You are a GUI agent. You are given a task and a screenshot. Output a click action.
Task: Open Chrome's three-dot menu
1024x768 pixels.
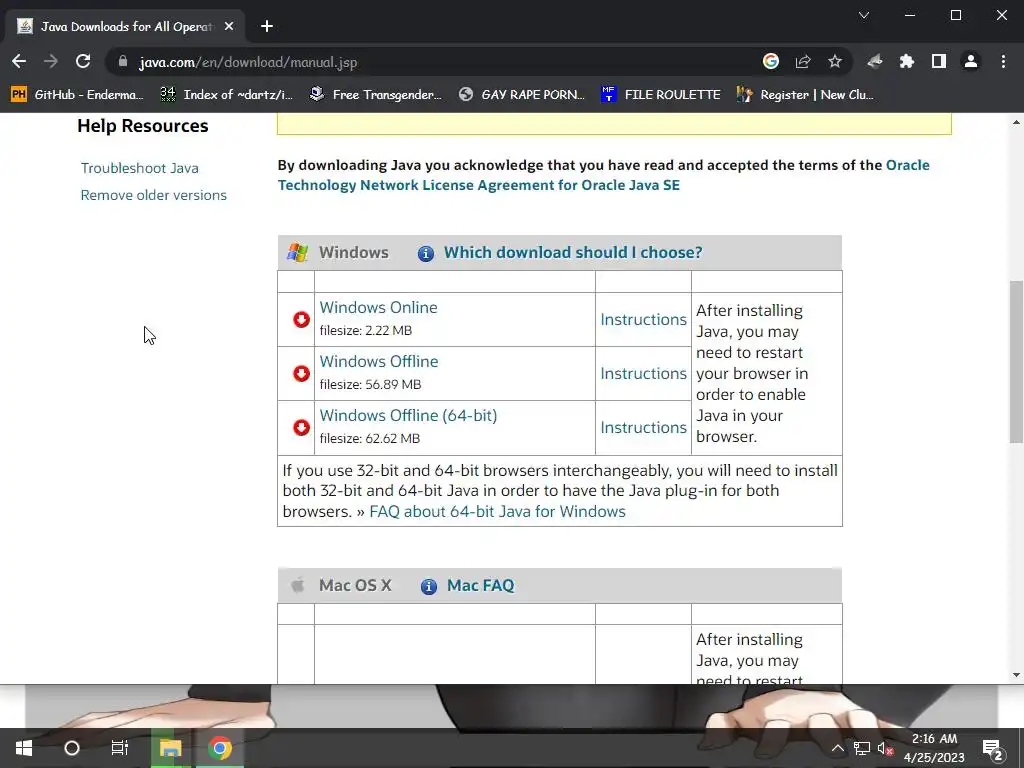[x=1003, y=61]
